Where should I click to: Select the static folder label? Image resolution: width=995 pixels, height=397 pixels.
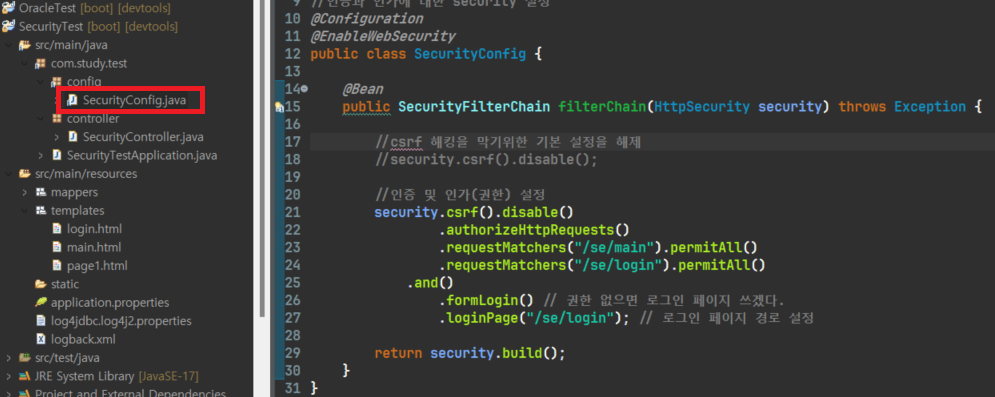(65, 284)
